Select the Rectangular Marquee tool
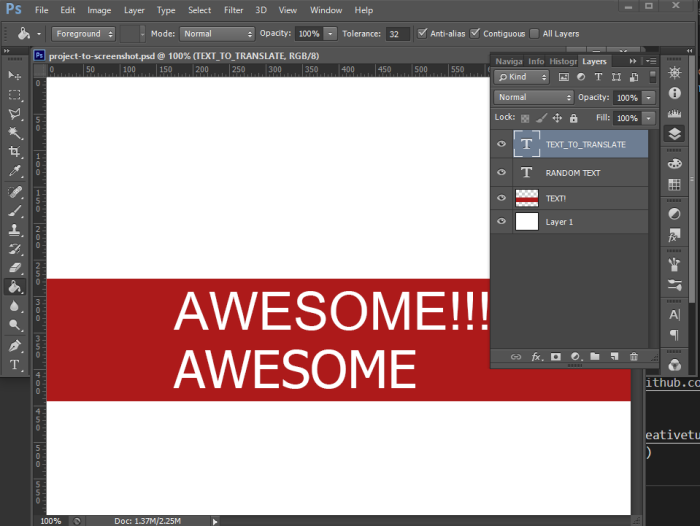Image resolution: width=700 pixels, height=526 pixels. [14, 95]
